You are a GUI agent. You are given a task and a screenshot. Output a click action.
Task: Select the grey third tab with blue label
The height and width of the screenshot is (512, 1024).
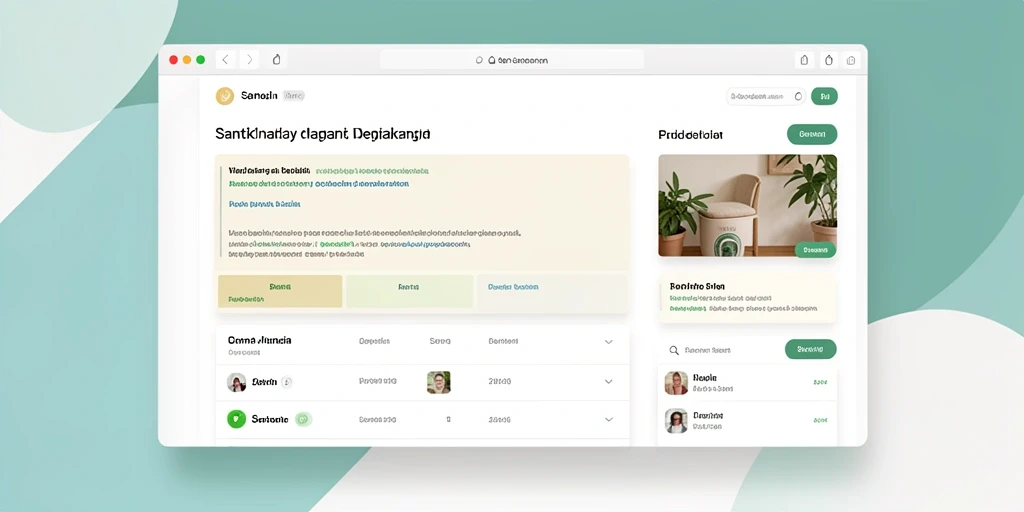pyautogui.click(x=552, y=291)
